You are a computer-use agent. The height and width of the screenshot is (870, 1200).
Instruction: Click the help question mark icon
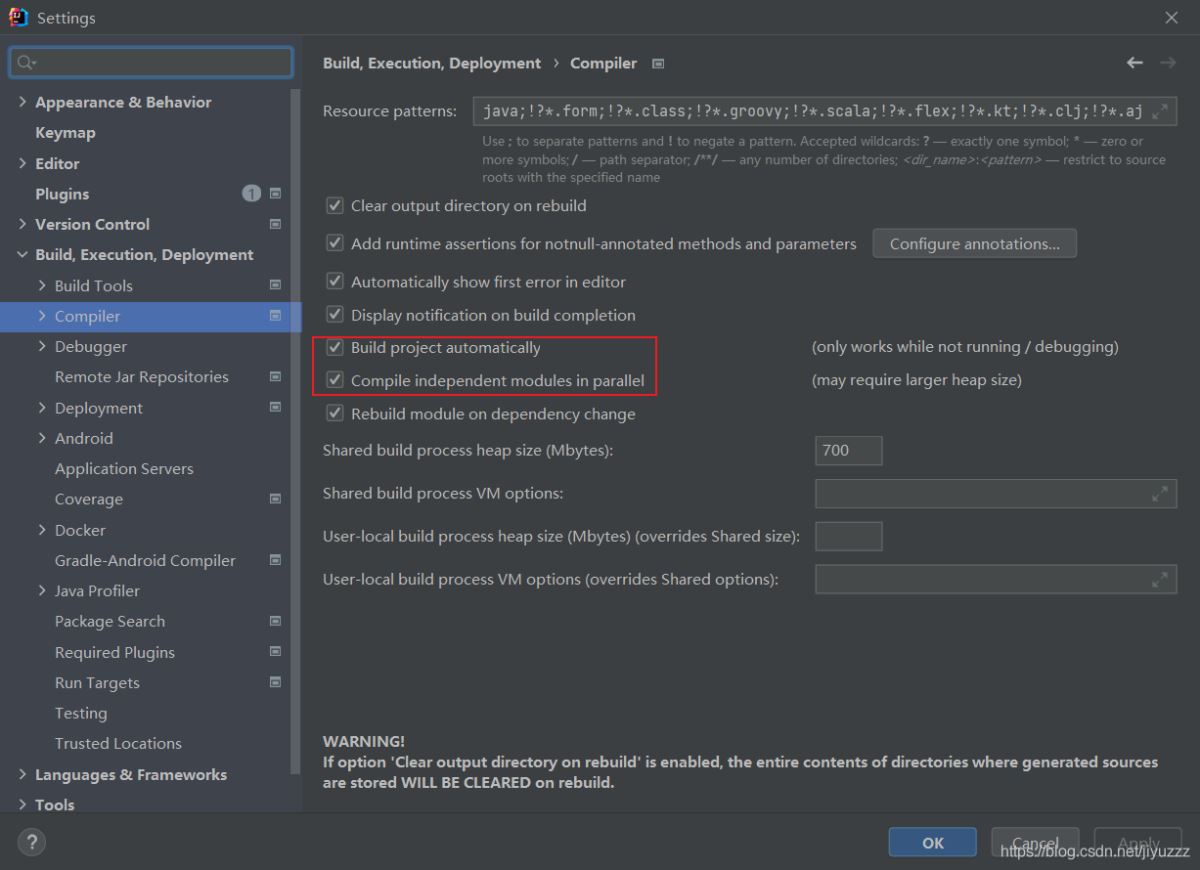tap(31, 842)
